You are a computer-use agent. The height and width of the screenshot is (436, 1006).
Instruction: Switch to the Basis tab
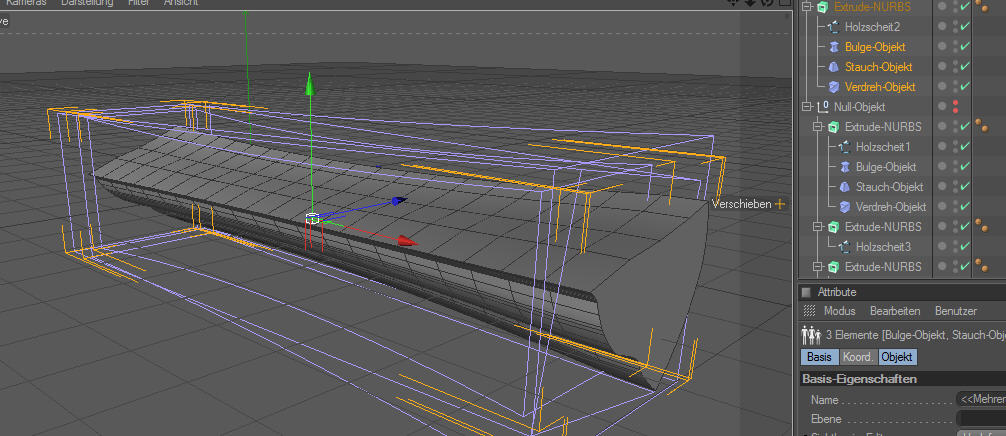[x=819, y=357]
